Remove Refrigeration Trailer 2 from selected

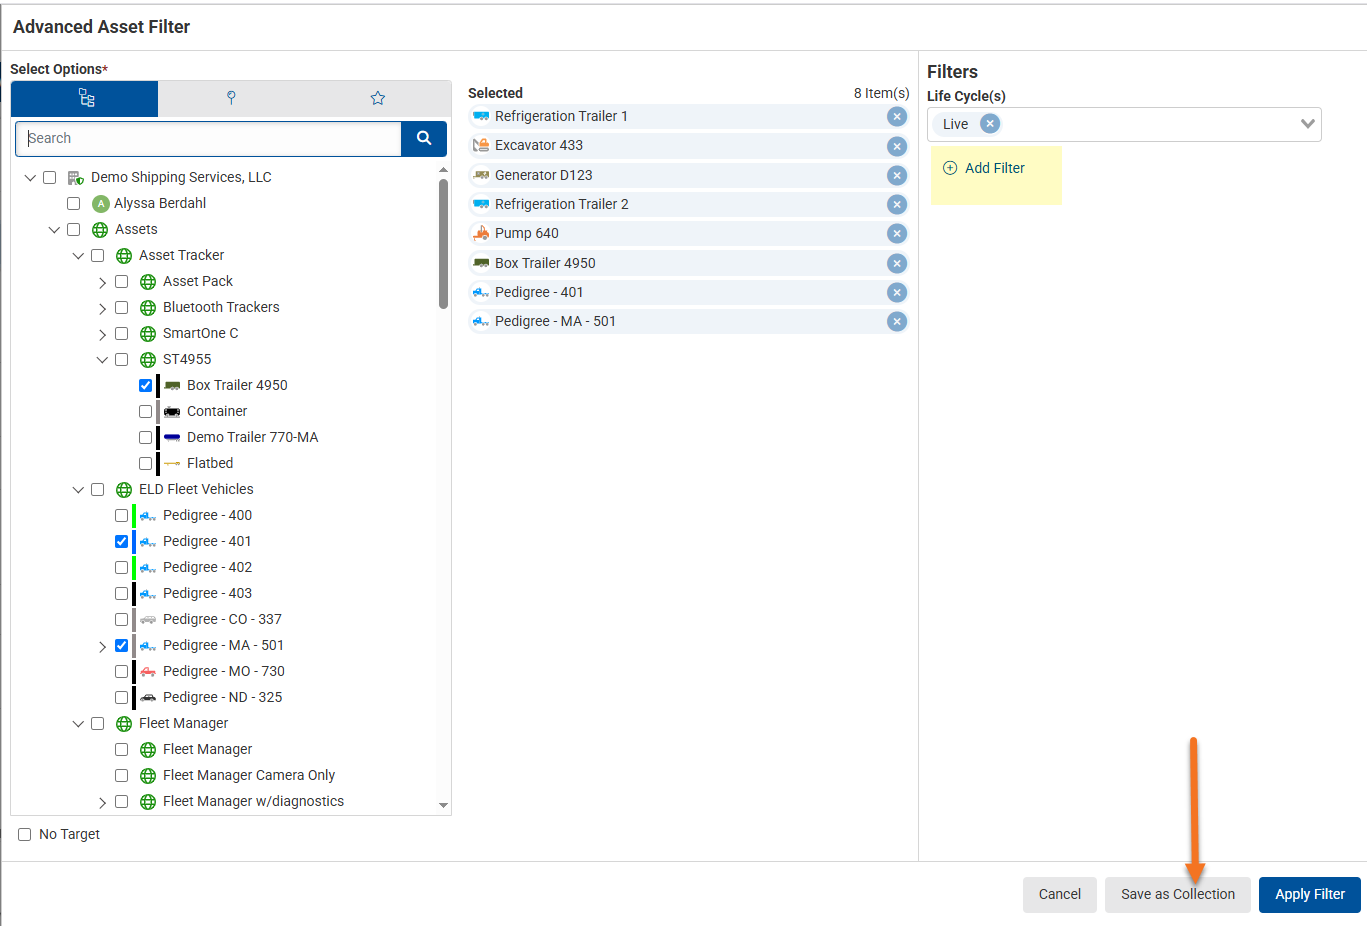tap(897, 204)
